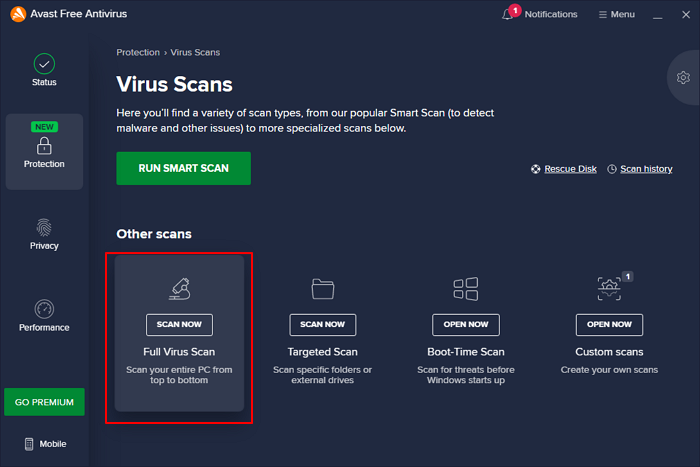Click the Status checkmark icon in sidebar
This screenshot has height=467, width=700.
[44, 64]
